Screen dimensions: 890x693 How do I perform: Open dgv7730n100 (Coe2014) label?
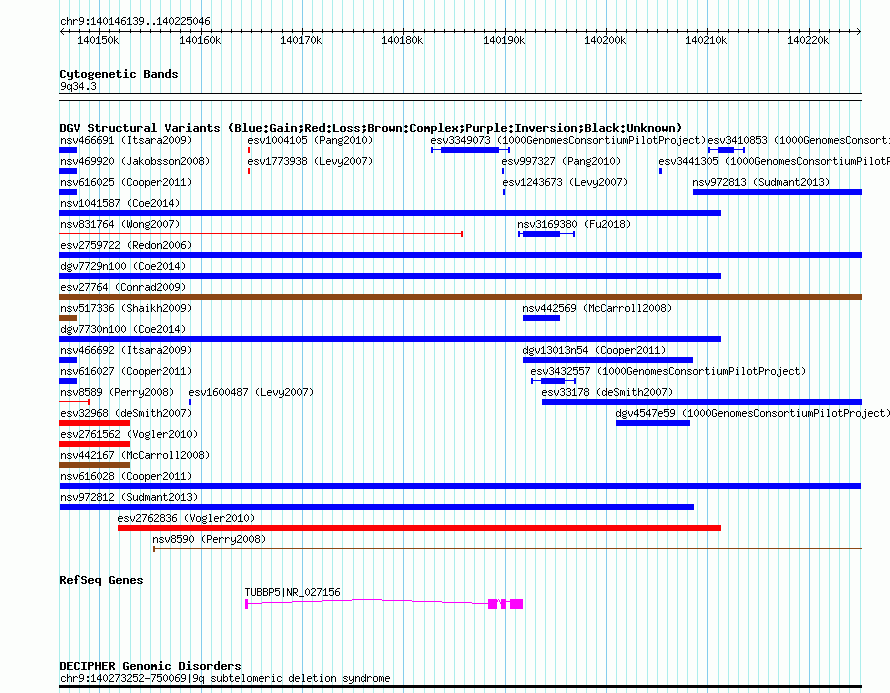click(x=123, y=329)
